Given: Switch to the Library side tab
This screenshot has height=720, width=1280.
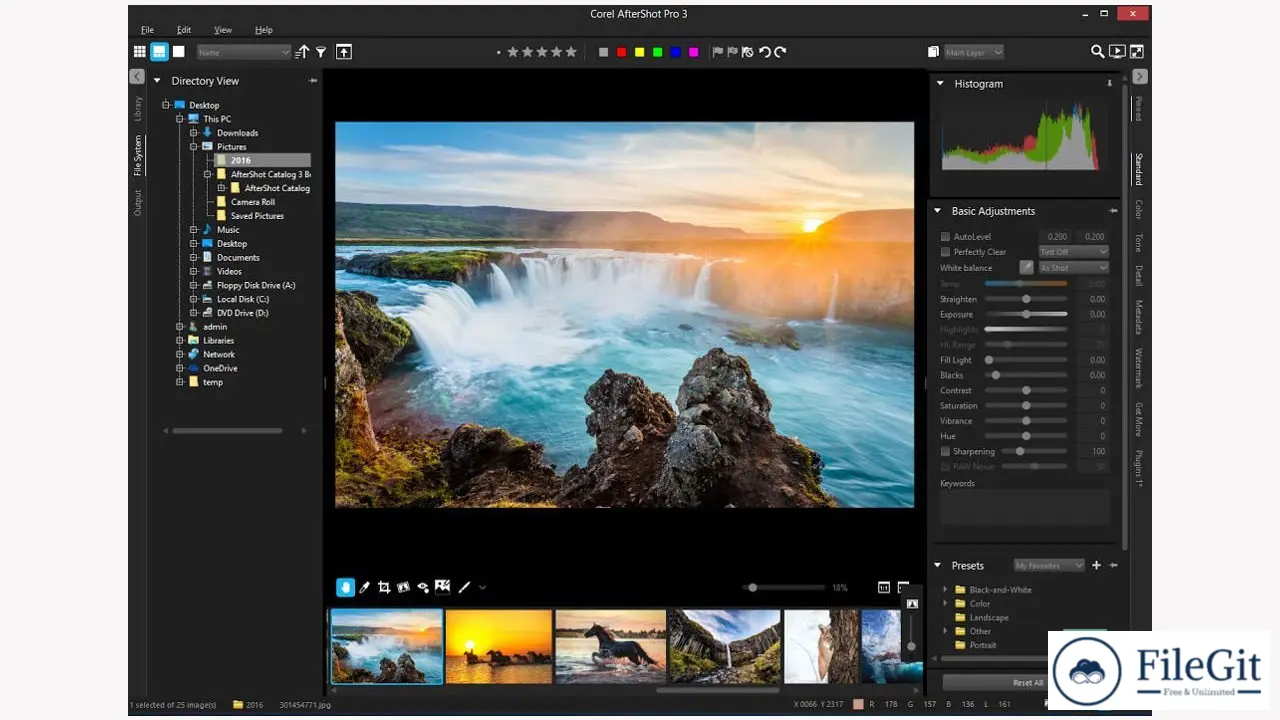Looking at the screenshot, I should tap(138, 109).
